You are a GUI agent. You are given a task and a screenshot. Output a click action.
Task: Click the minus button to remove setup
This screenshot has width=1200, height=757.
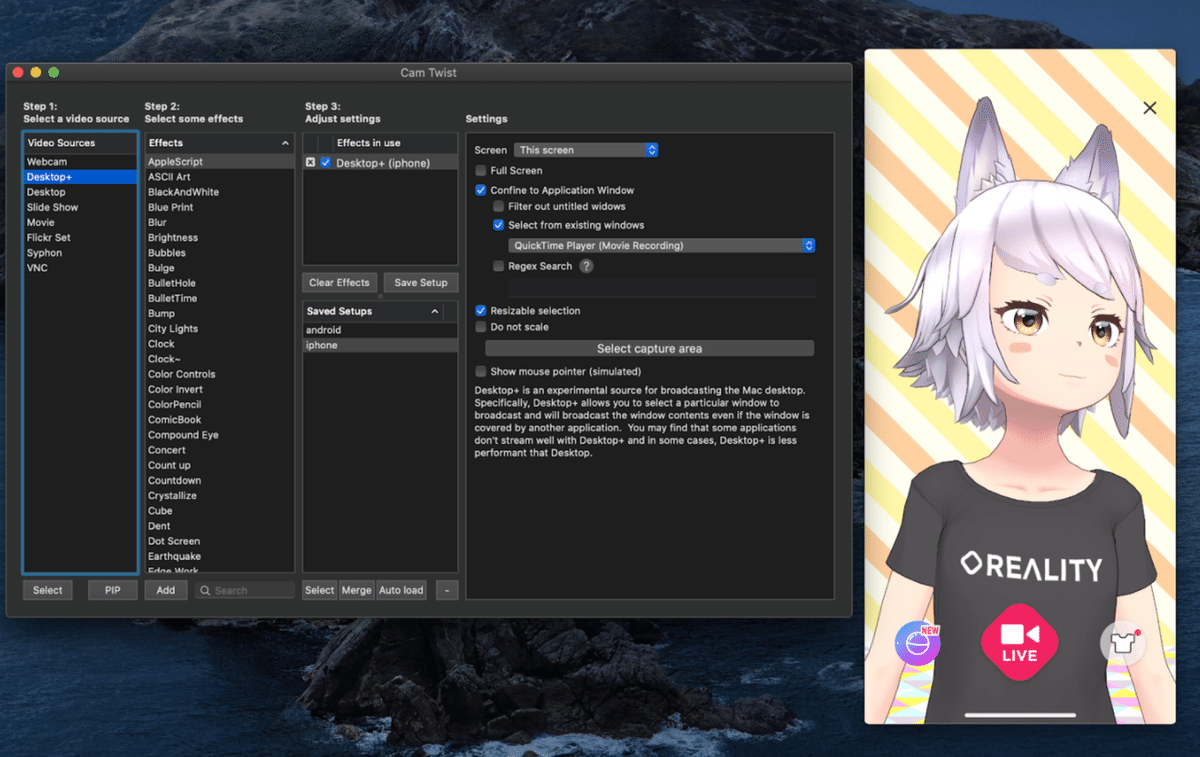click(447, 590)
